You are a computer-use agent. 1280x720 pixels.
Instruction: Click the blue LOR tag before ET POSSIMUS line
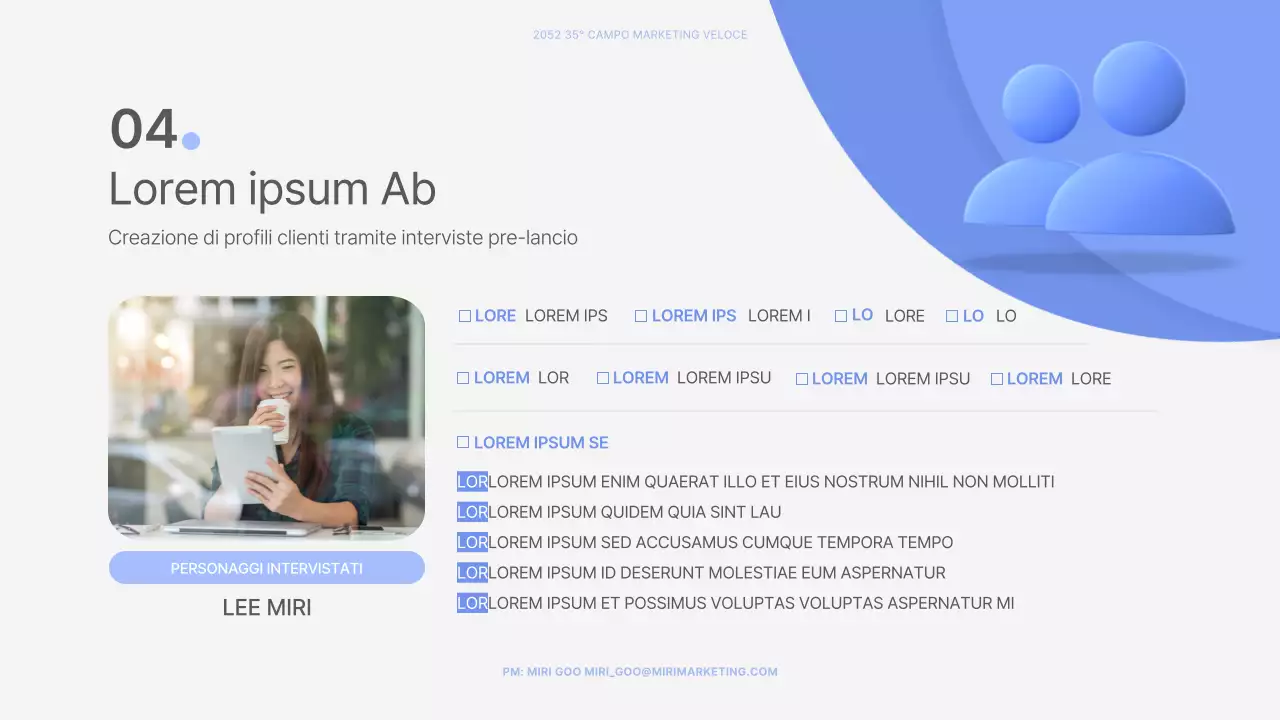coord(472,603)
